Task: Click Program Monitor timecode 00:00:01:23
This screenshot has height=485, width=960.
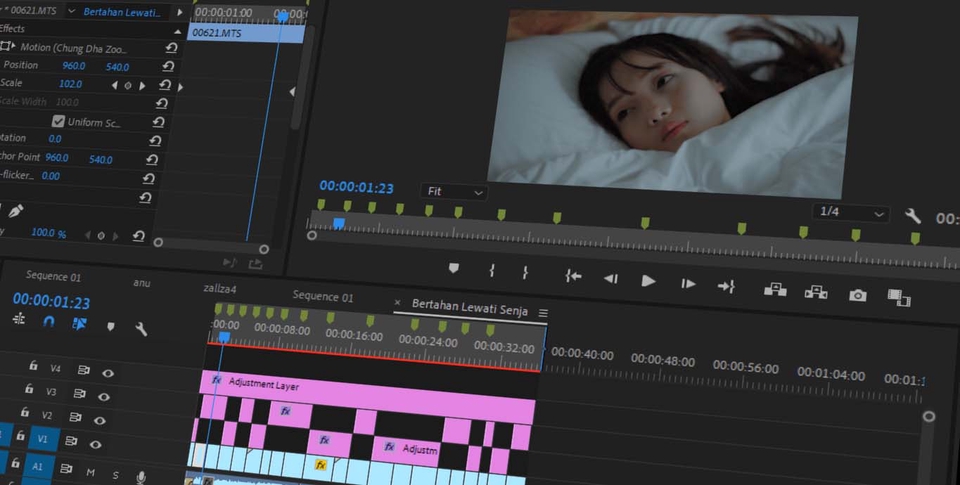Action: (x=356, y=187)
